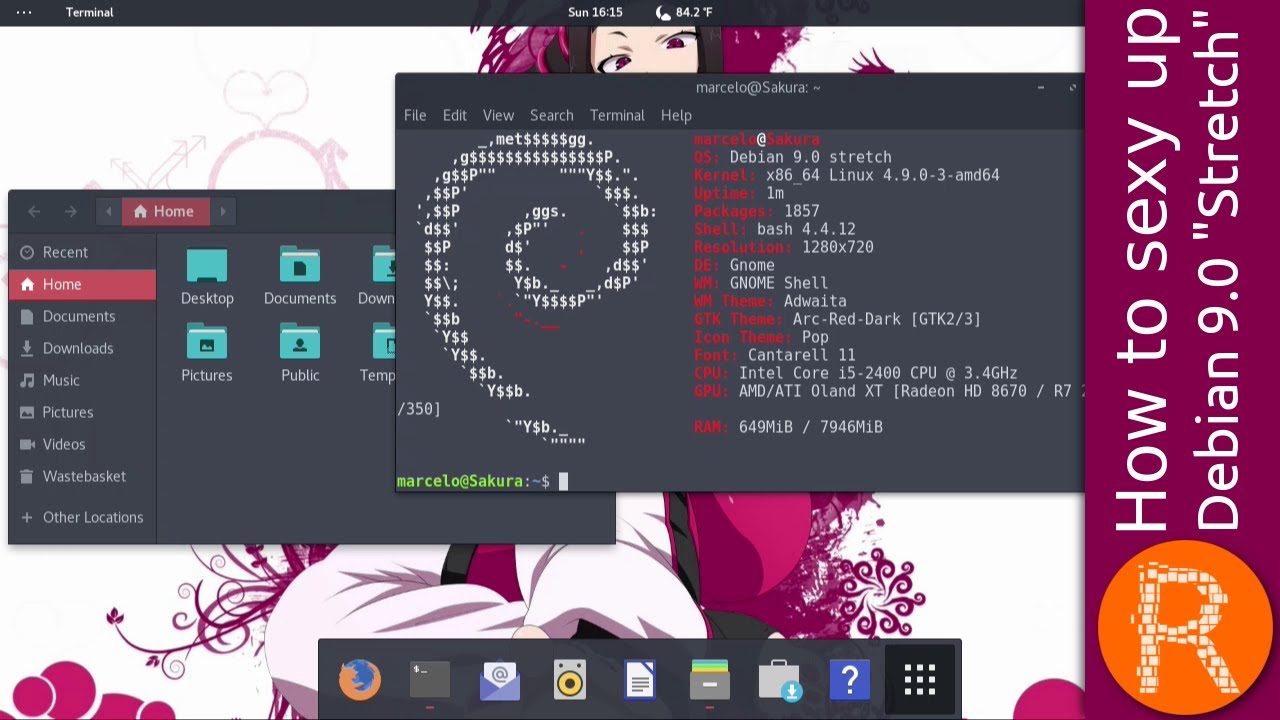The height and width of the screenshot is (720, 1280).
Task: Select the Public folder icon
Action: pyautogui.click(x=300, y=353)
